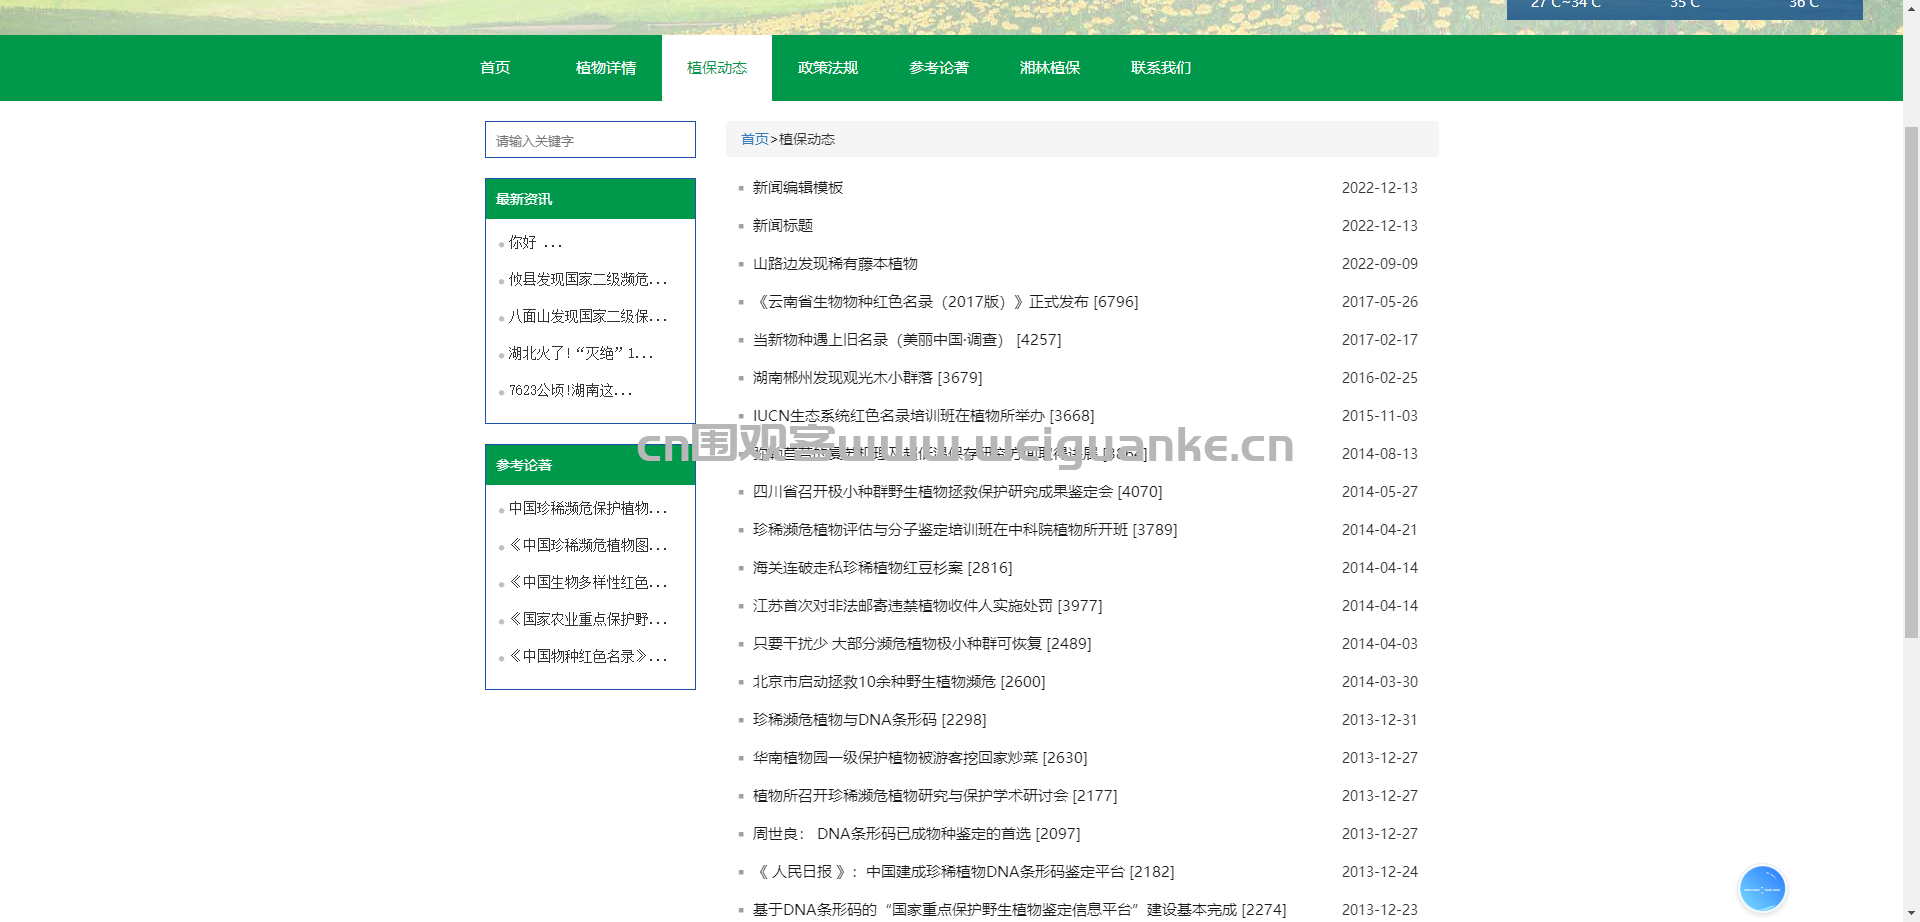The height and width of the screenshot is (922, 1920).
Task: Open 人民日报 DNA条形码鉴定平台 article
Action: coord(963,872)
